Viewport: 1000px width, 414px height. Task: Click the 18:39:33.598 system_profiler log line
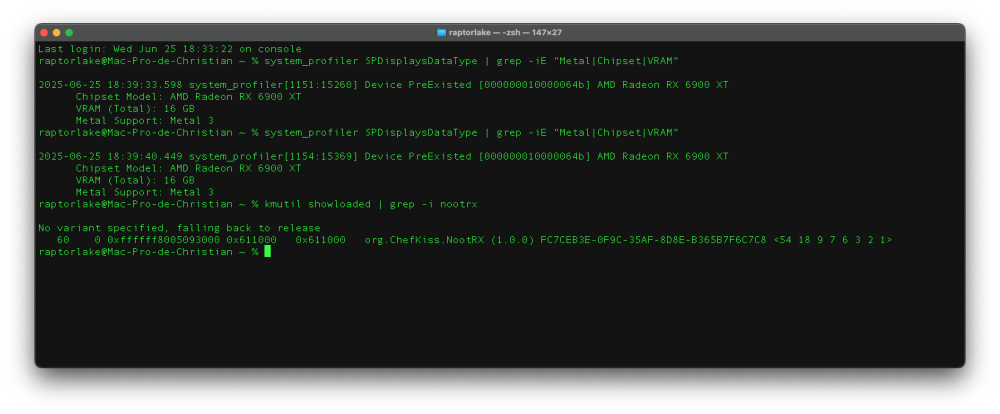pos(383,85)
